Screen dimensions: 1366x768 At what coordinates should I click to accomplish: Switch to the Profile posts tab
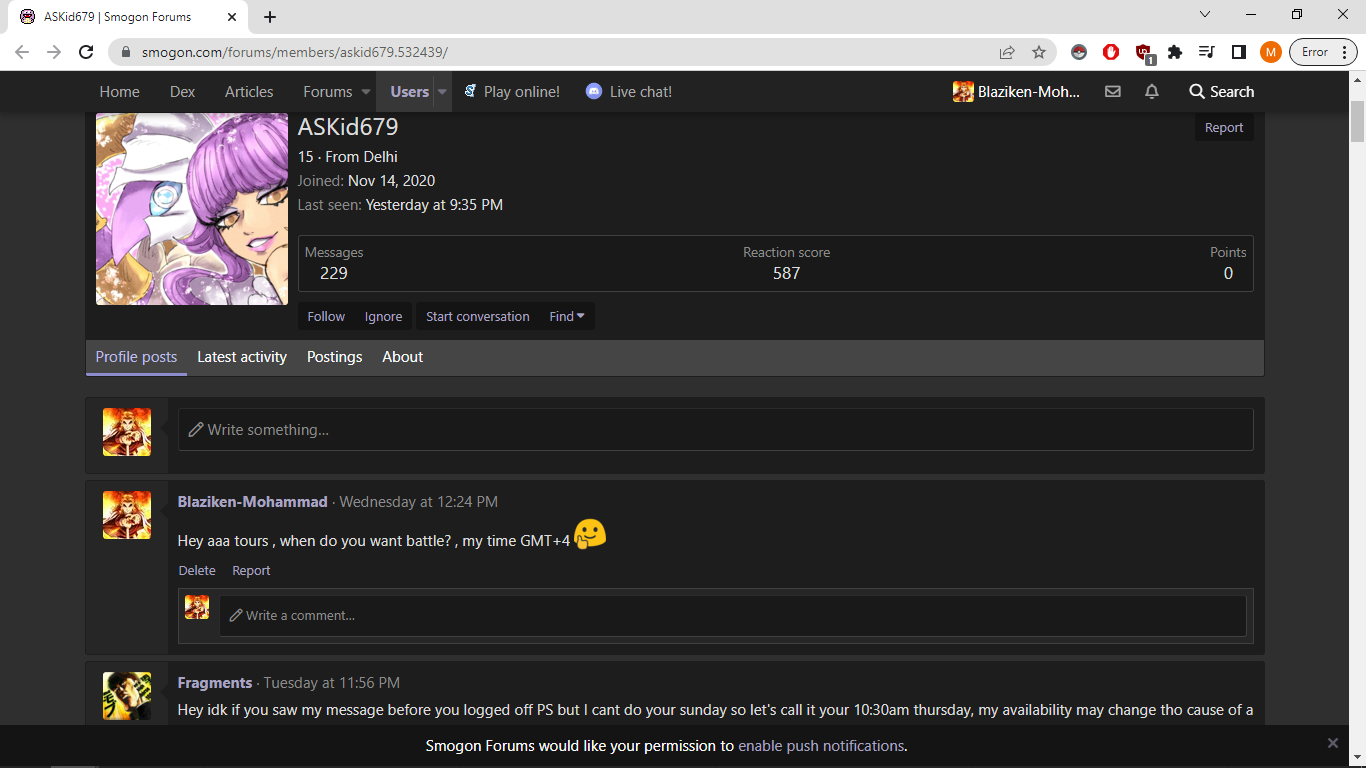pyautogui.click(x=136, y=357)
